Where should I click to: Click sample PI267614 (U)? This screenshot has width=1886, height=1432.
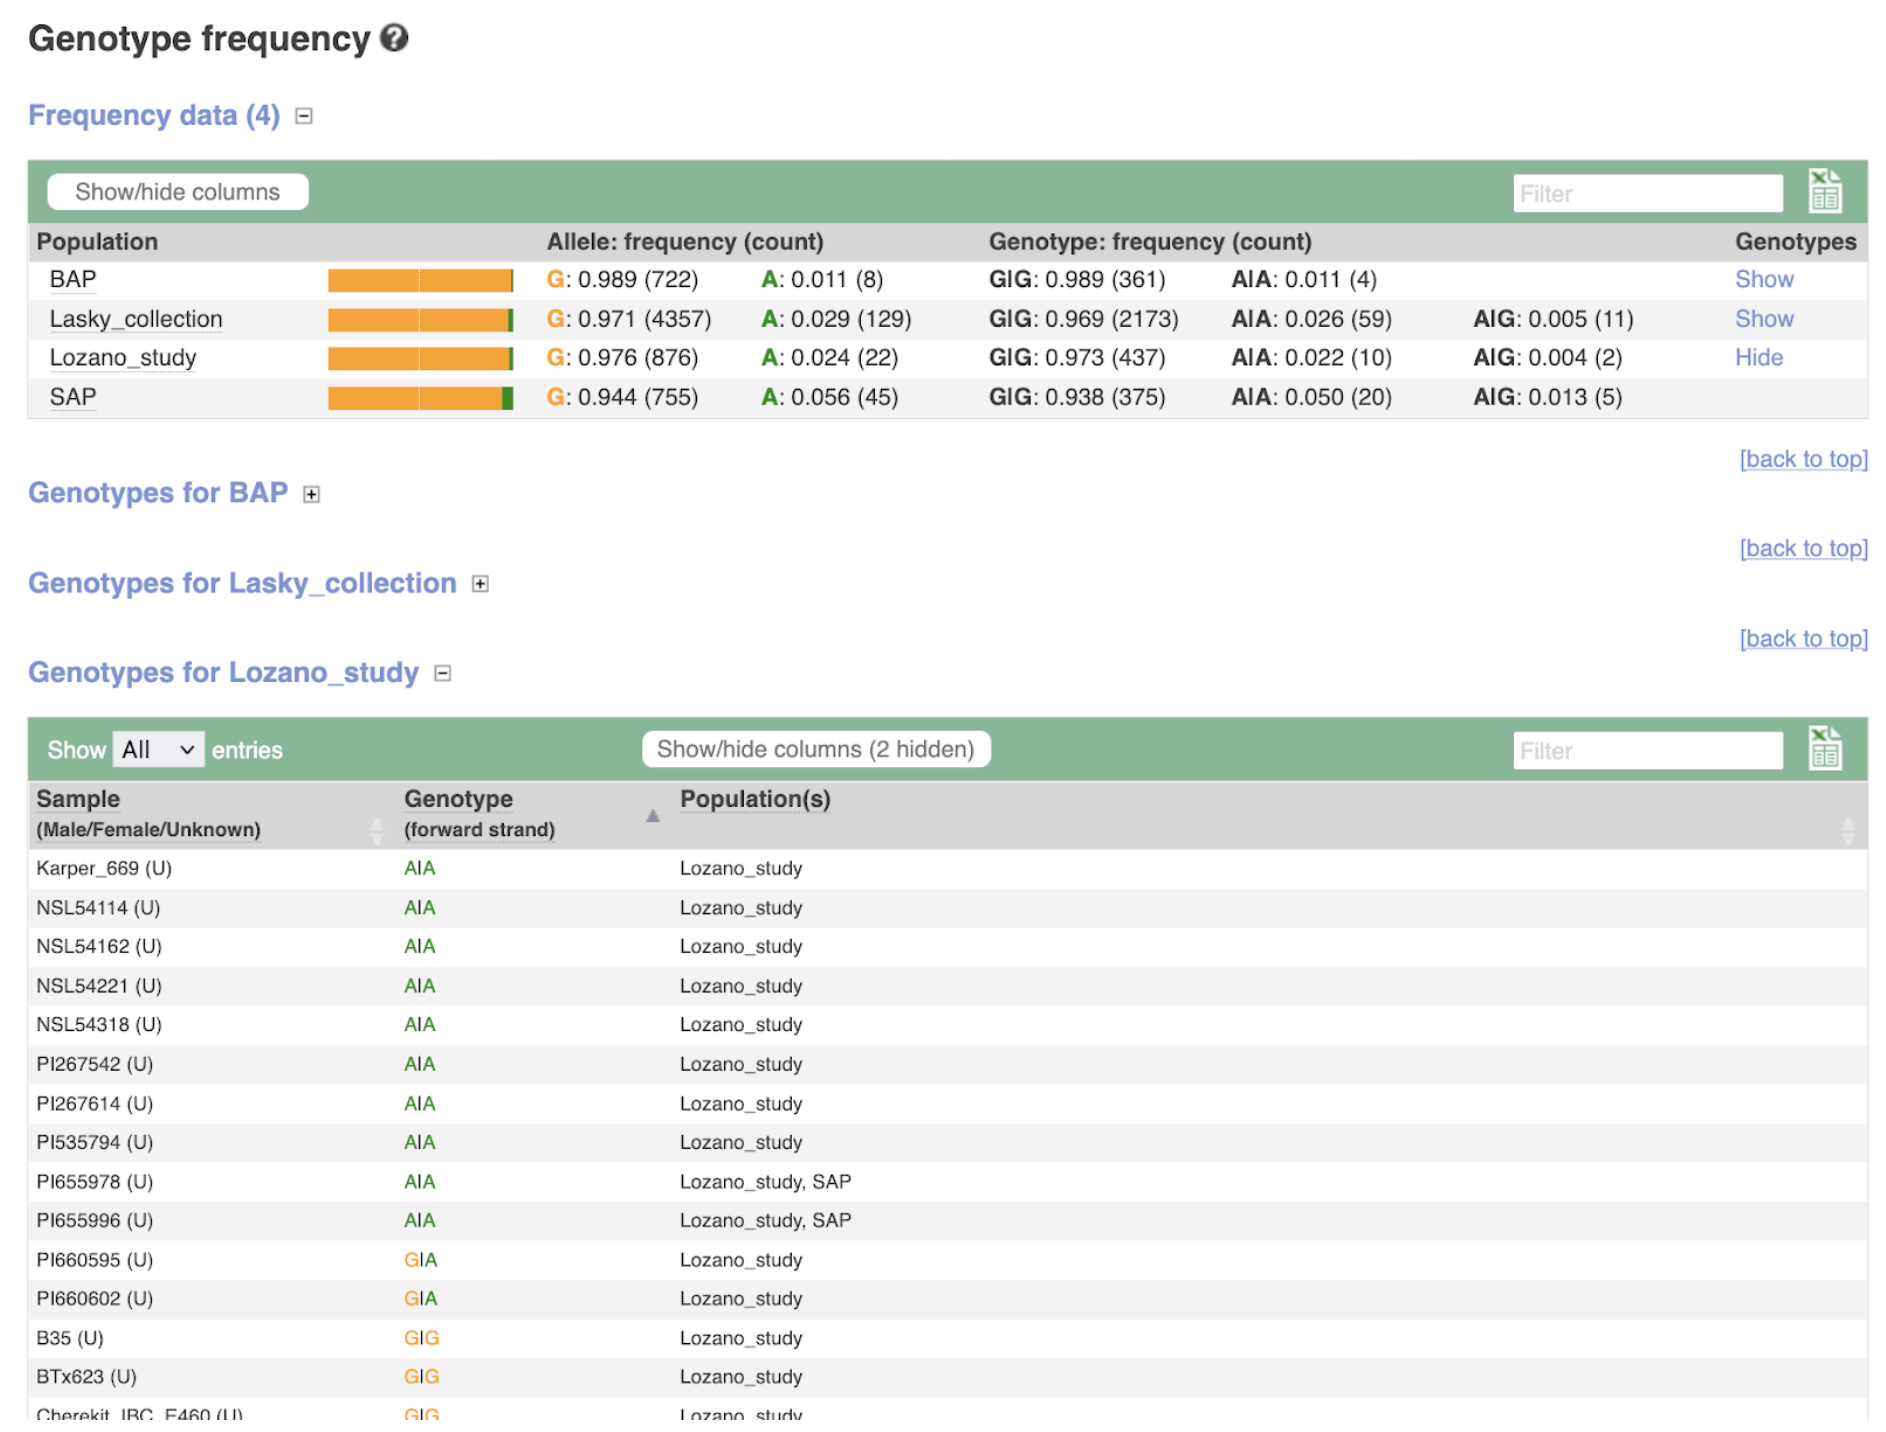click(x=95, y=1104)
